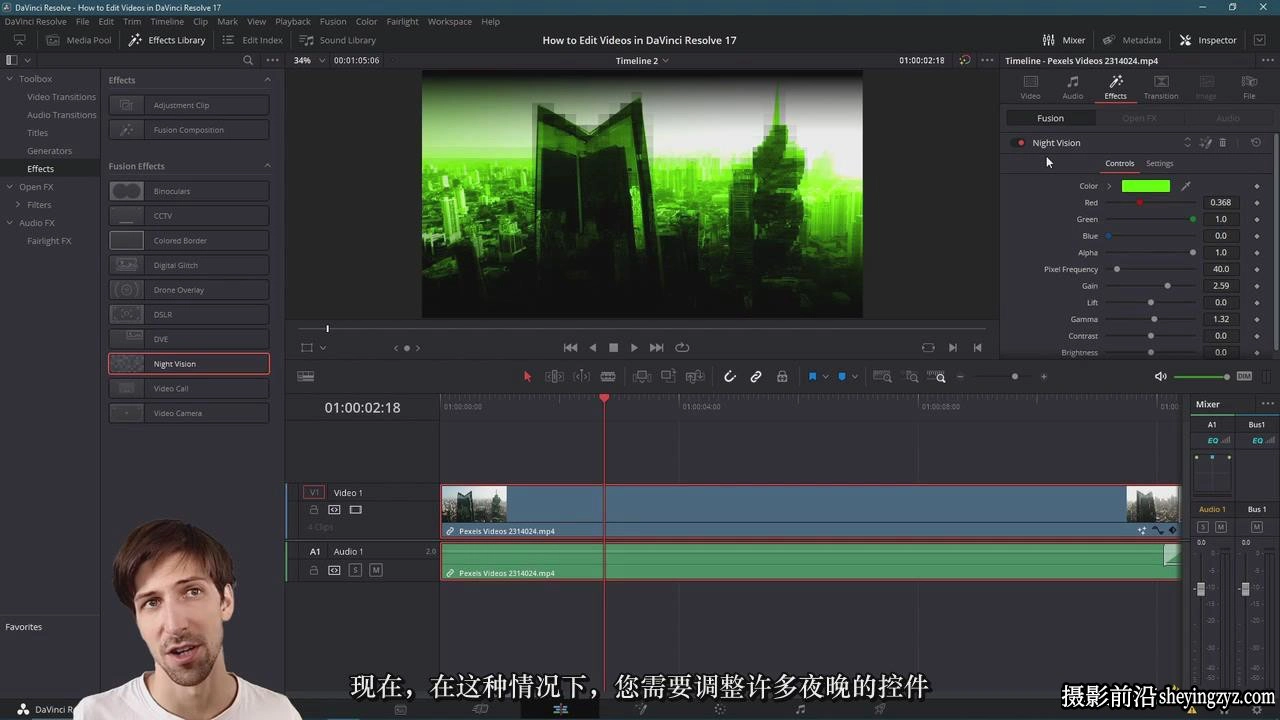Open the Workspace menu
The image size is (1280, 720).
pos(449,21)
